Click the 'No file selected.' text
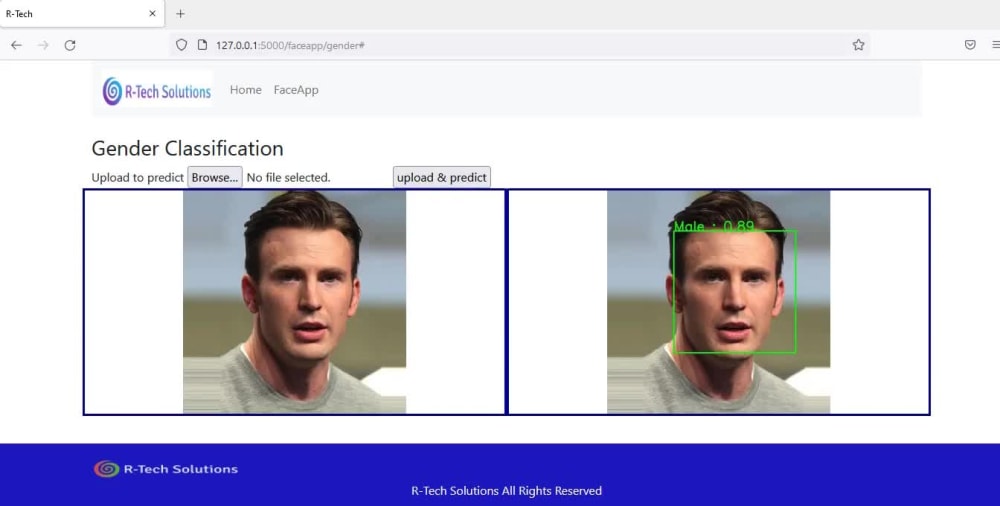 point(288,177)
